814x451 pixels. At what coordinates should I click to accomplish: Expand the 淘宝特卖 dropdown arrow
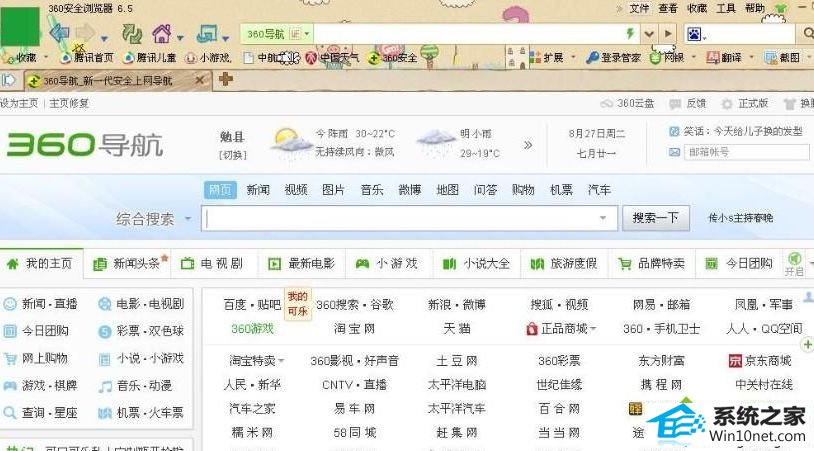click(x=281, y=361)
